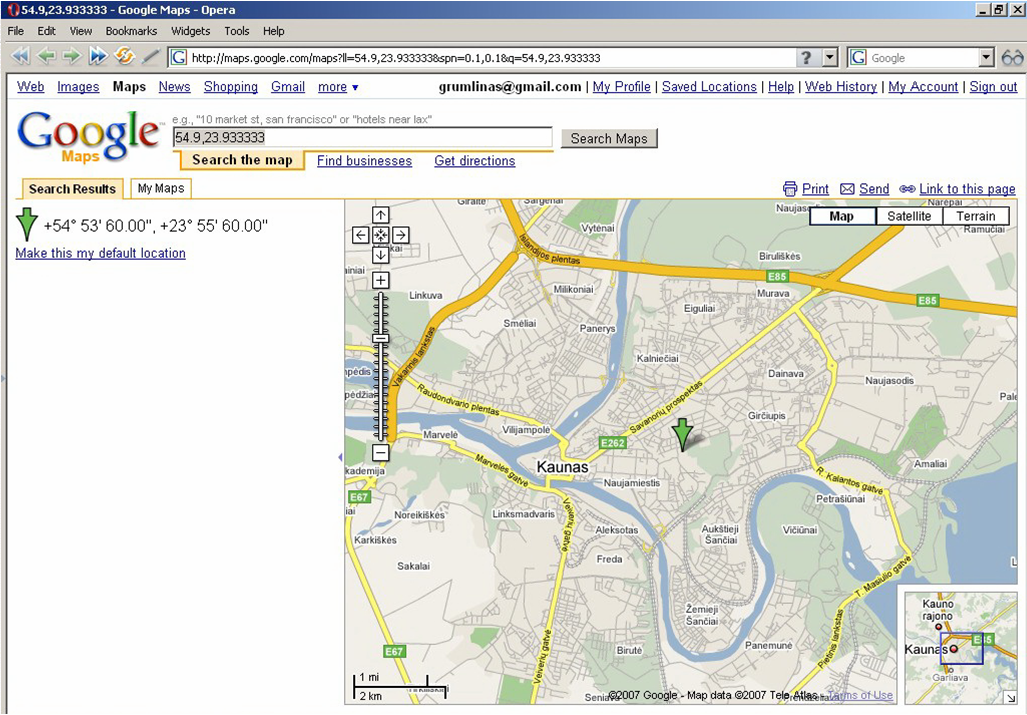
Task: Click the glasses icon beside search box
Action: point(1012,58)
